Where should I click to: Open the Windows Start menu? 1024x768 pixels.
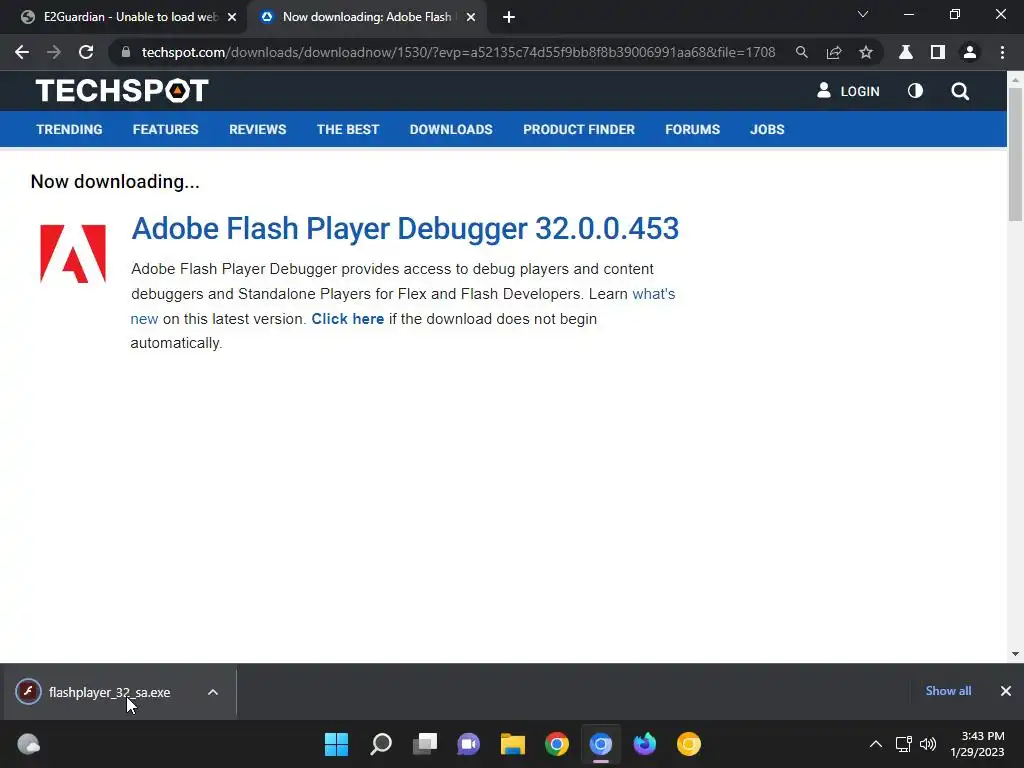coord(336,744)
